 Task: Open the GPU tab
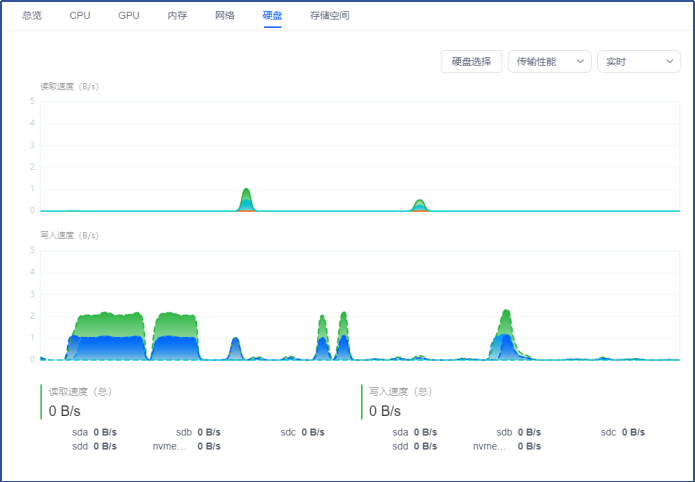click(129, 16)
